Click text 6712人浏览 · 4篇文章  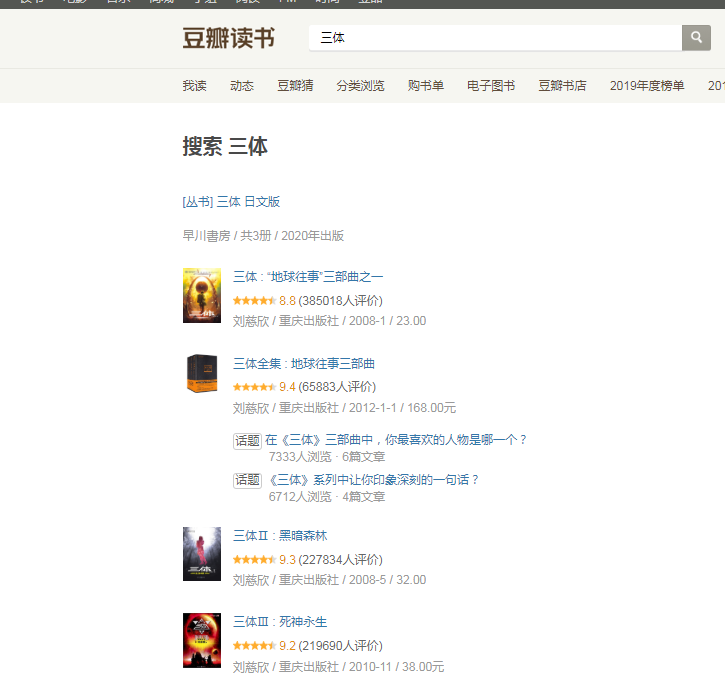click(326, 497)
